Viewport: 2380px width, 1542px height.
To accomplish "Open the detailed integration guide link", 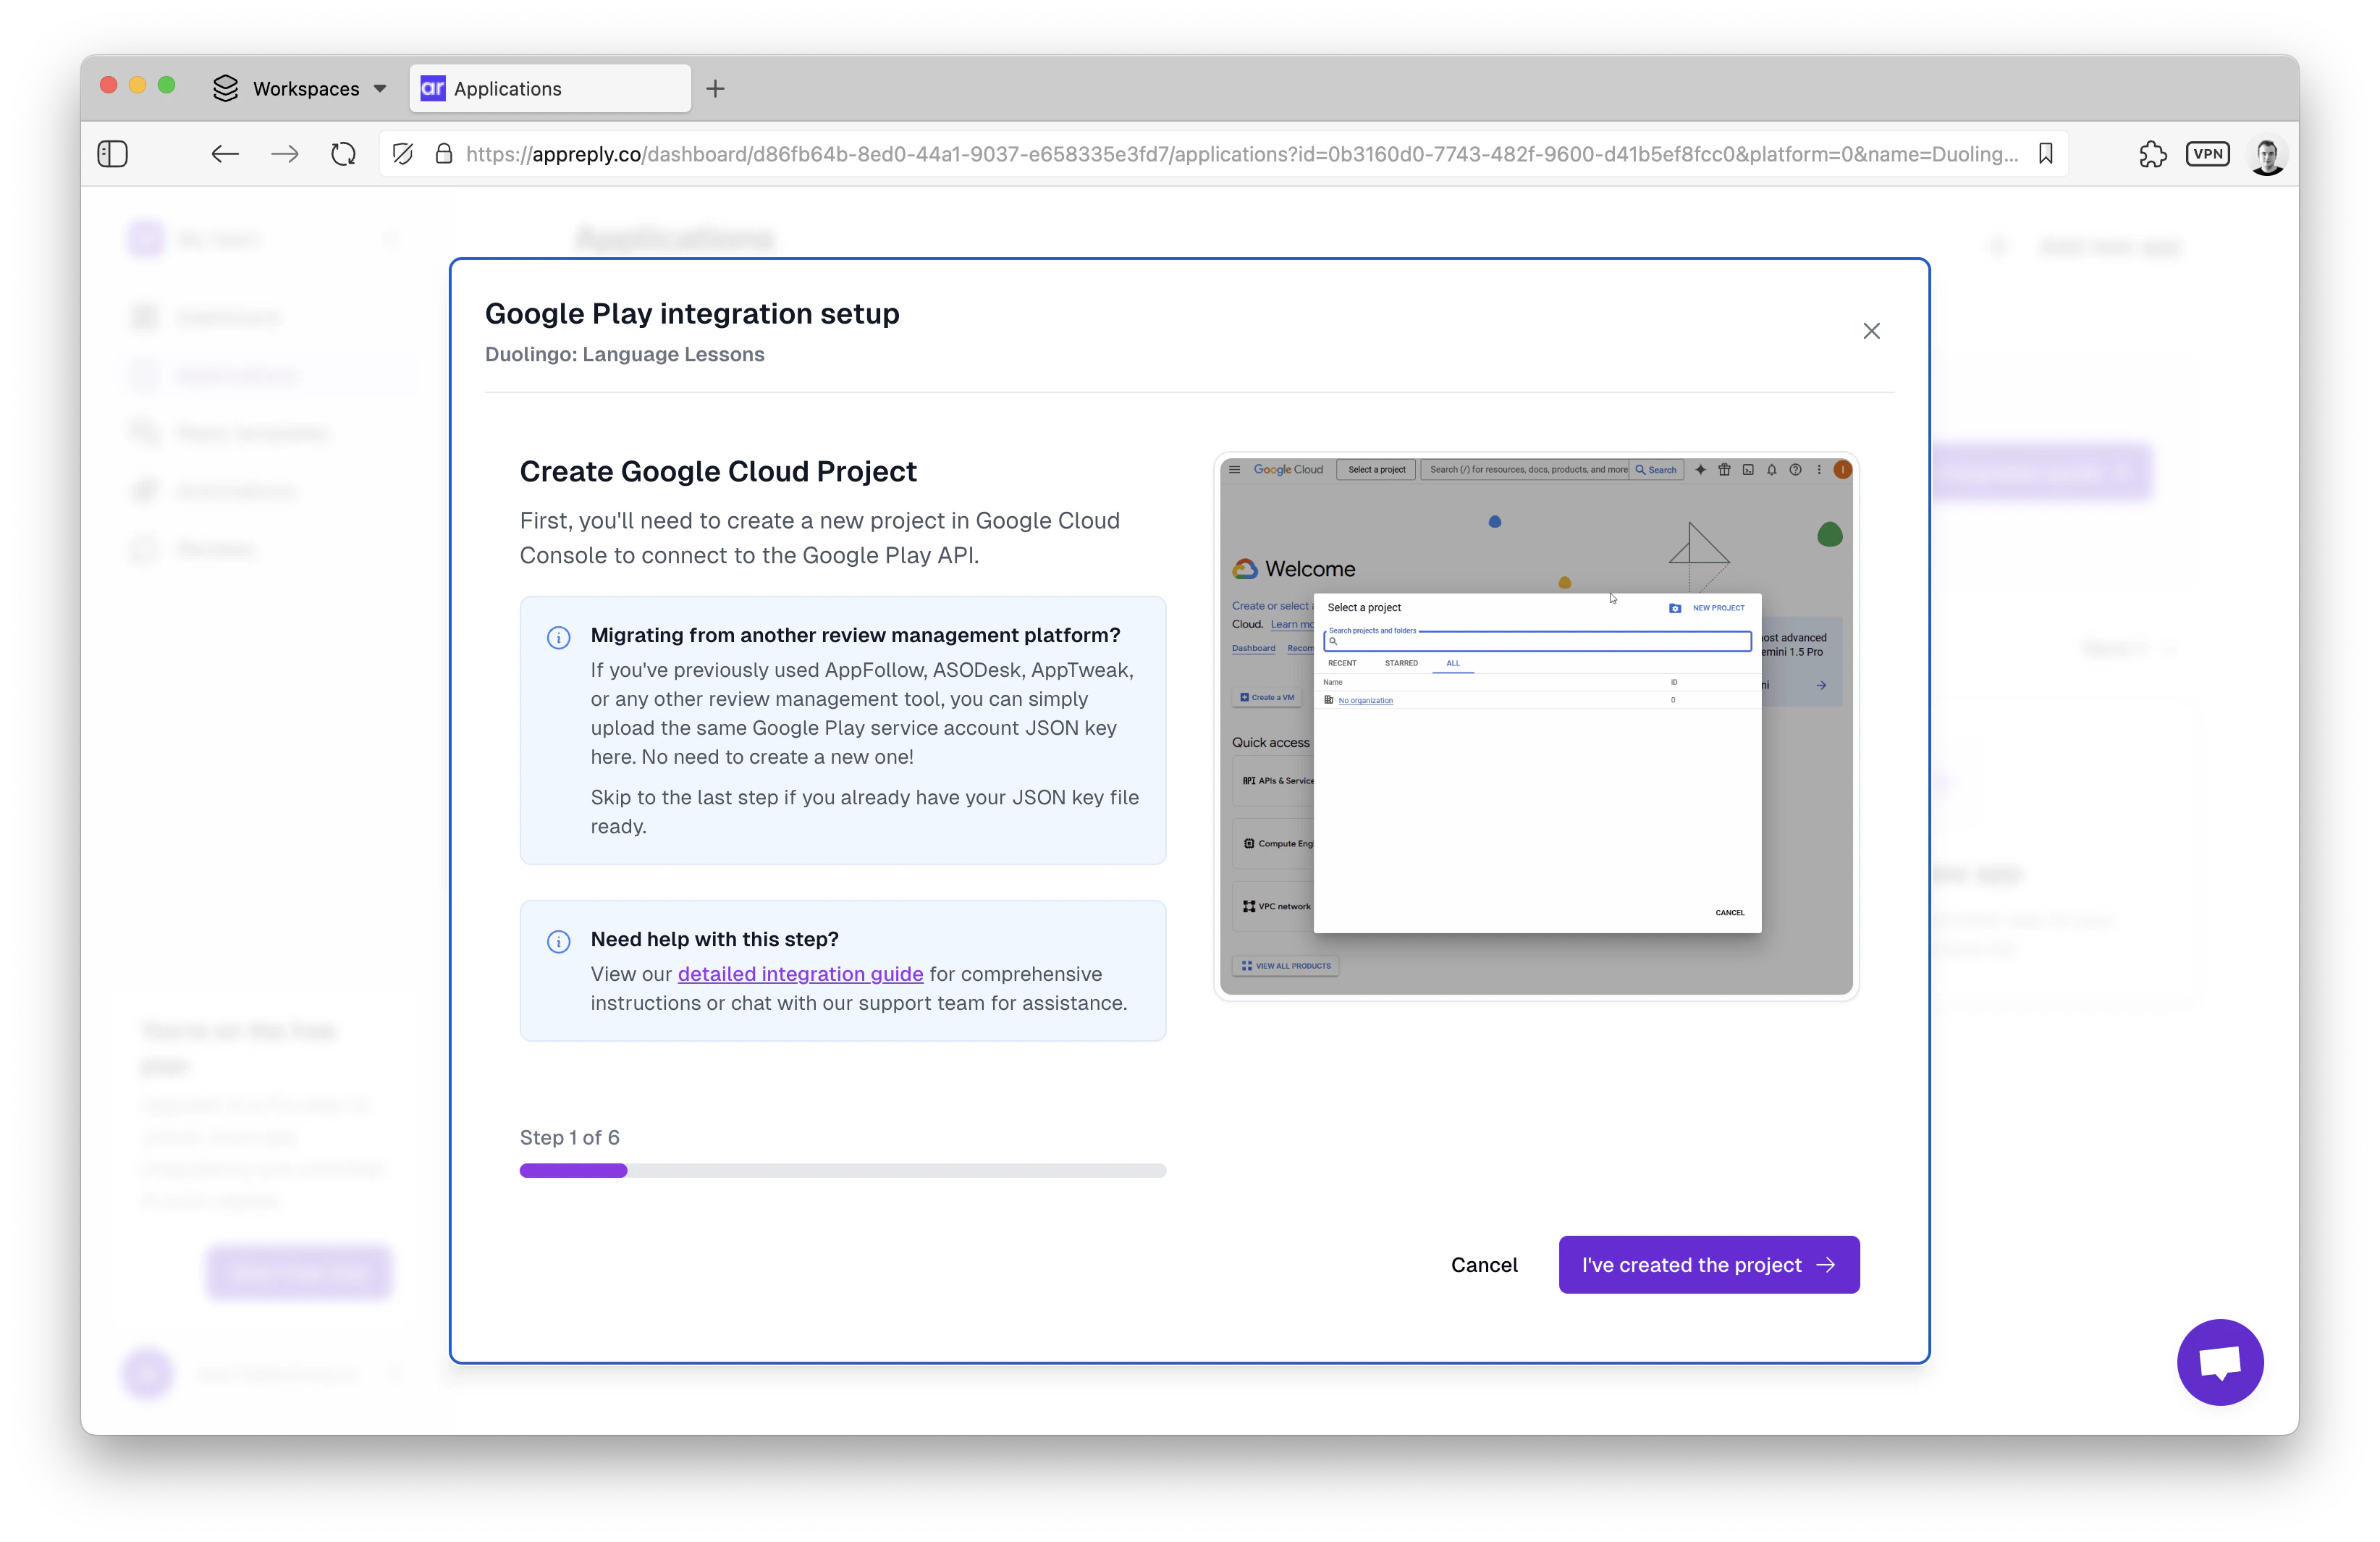I will [x=800, y=974].
